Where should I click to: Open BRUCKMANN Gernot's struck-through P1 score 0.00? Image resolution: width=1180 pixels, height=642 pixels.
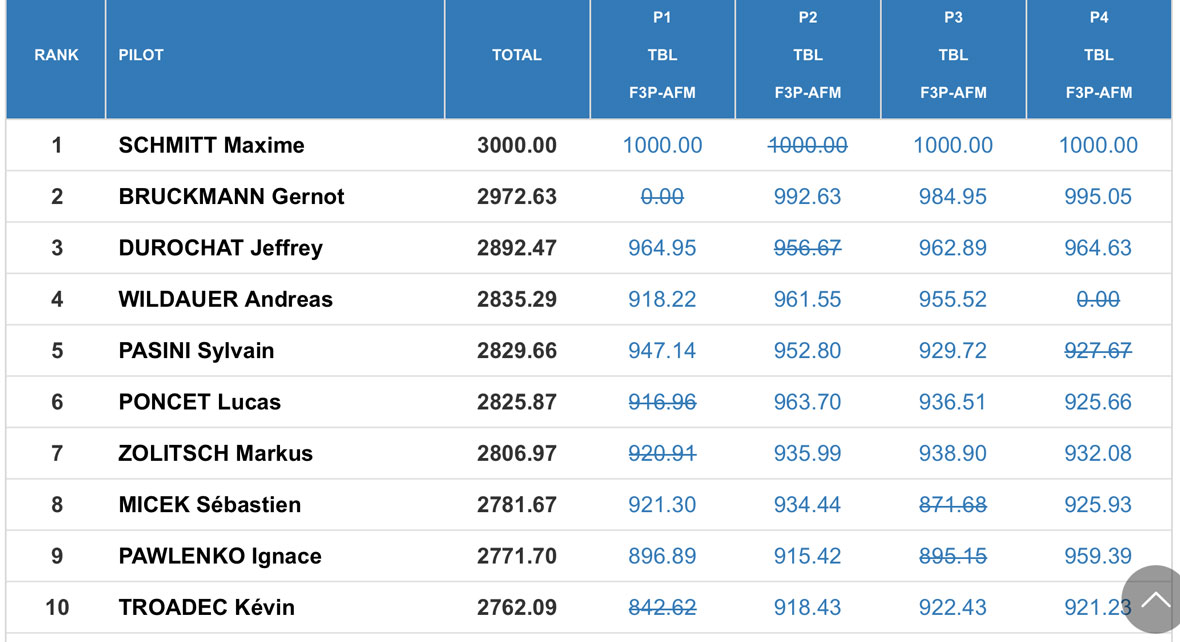coord(662,196)
